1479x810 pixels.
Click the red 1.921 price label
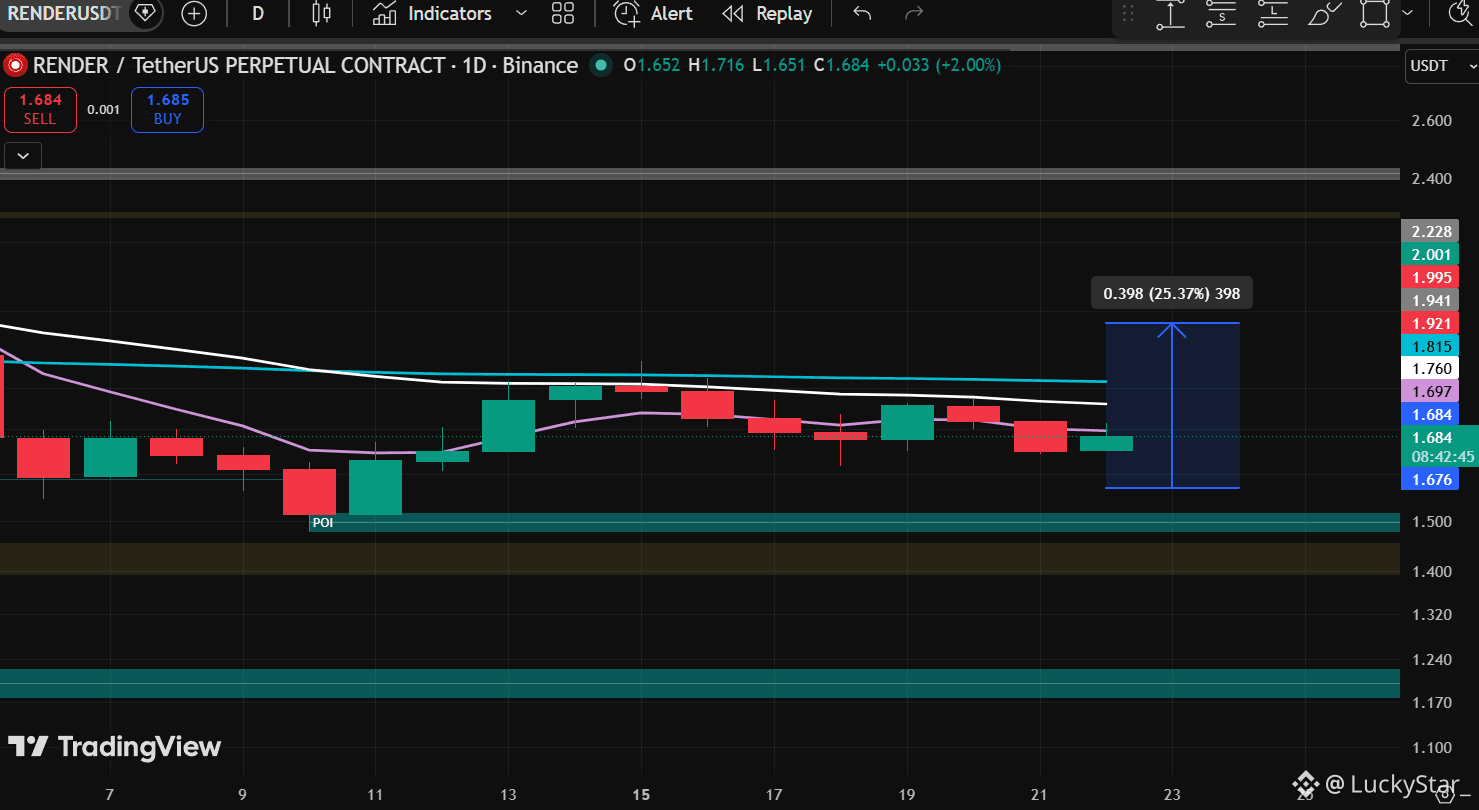click(1432, 323)
